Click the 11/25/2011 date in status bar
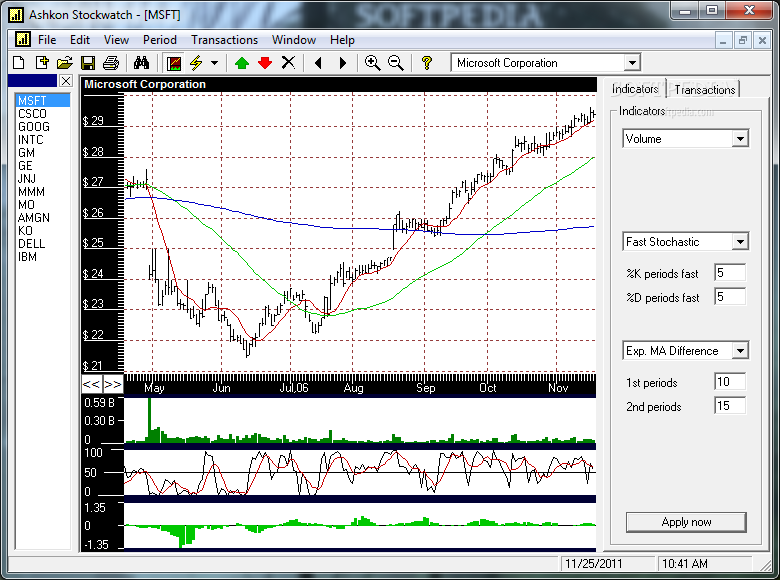This screenshot has height=580, width=780. tap(593, 564)
